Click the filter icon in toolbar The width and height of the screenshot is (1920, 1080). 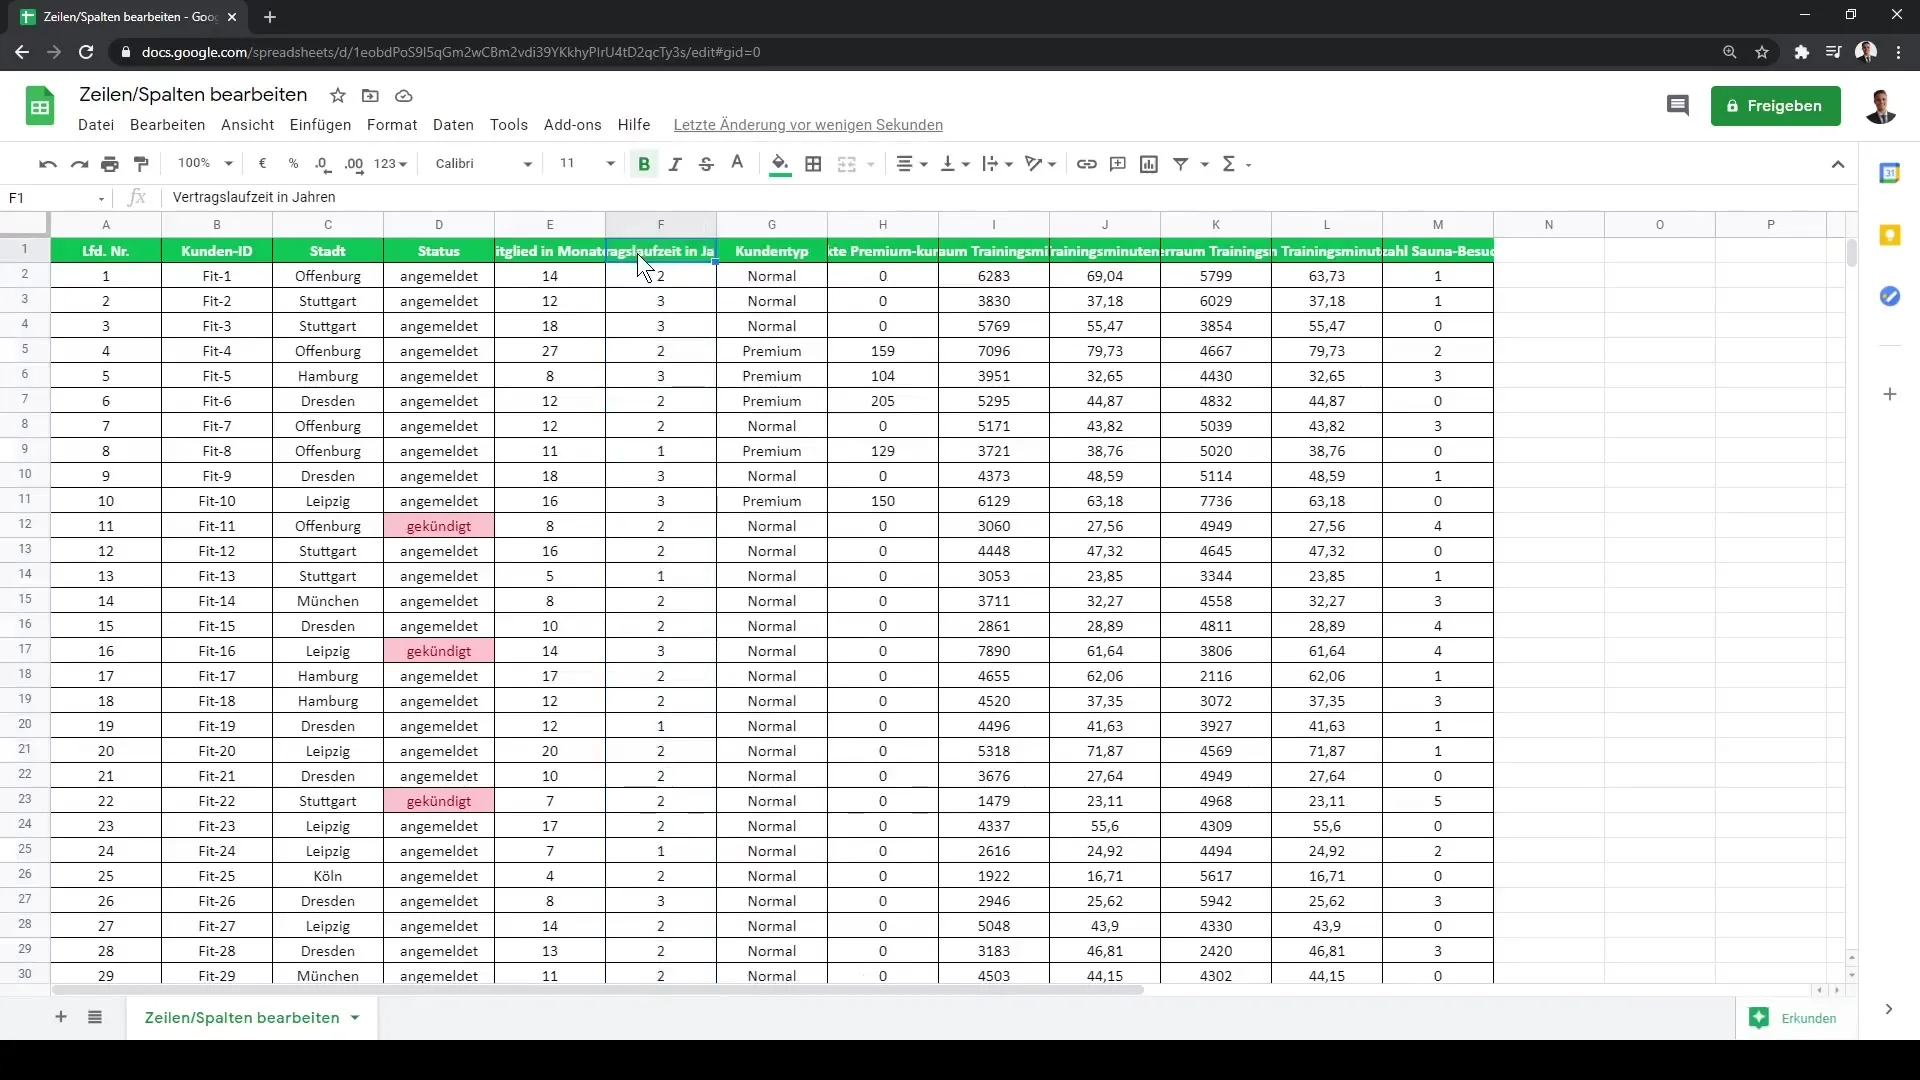pos(1183,164)
